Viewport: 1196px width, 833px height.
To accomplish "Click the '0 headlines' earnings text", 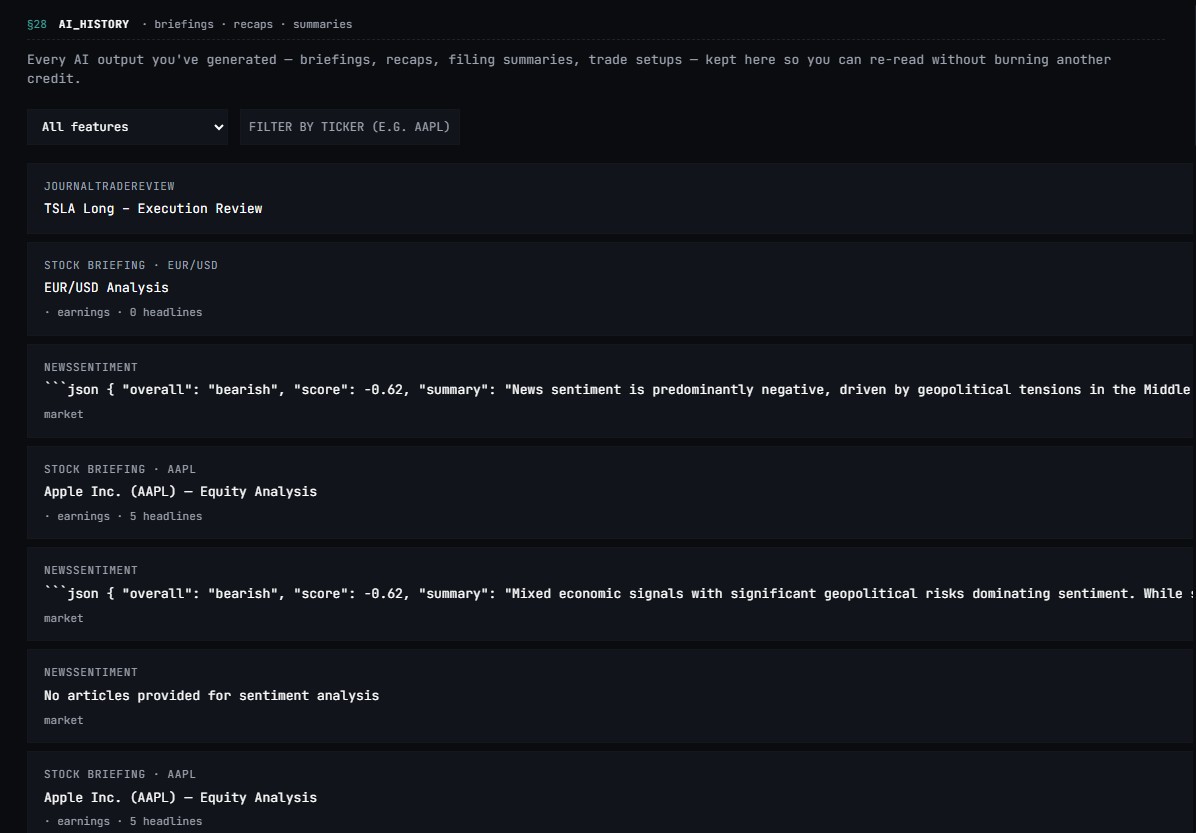I will pos(124,312).
